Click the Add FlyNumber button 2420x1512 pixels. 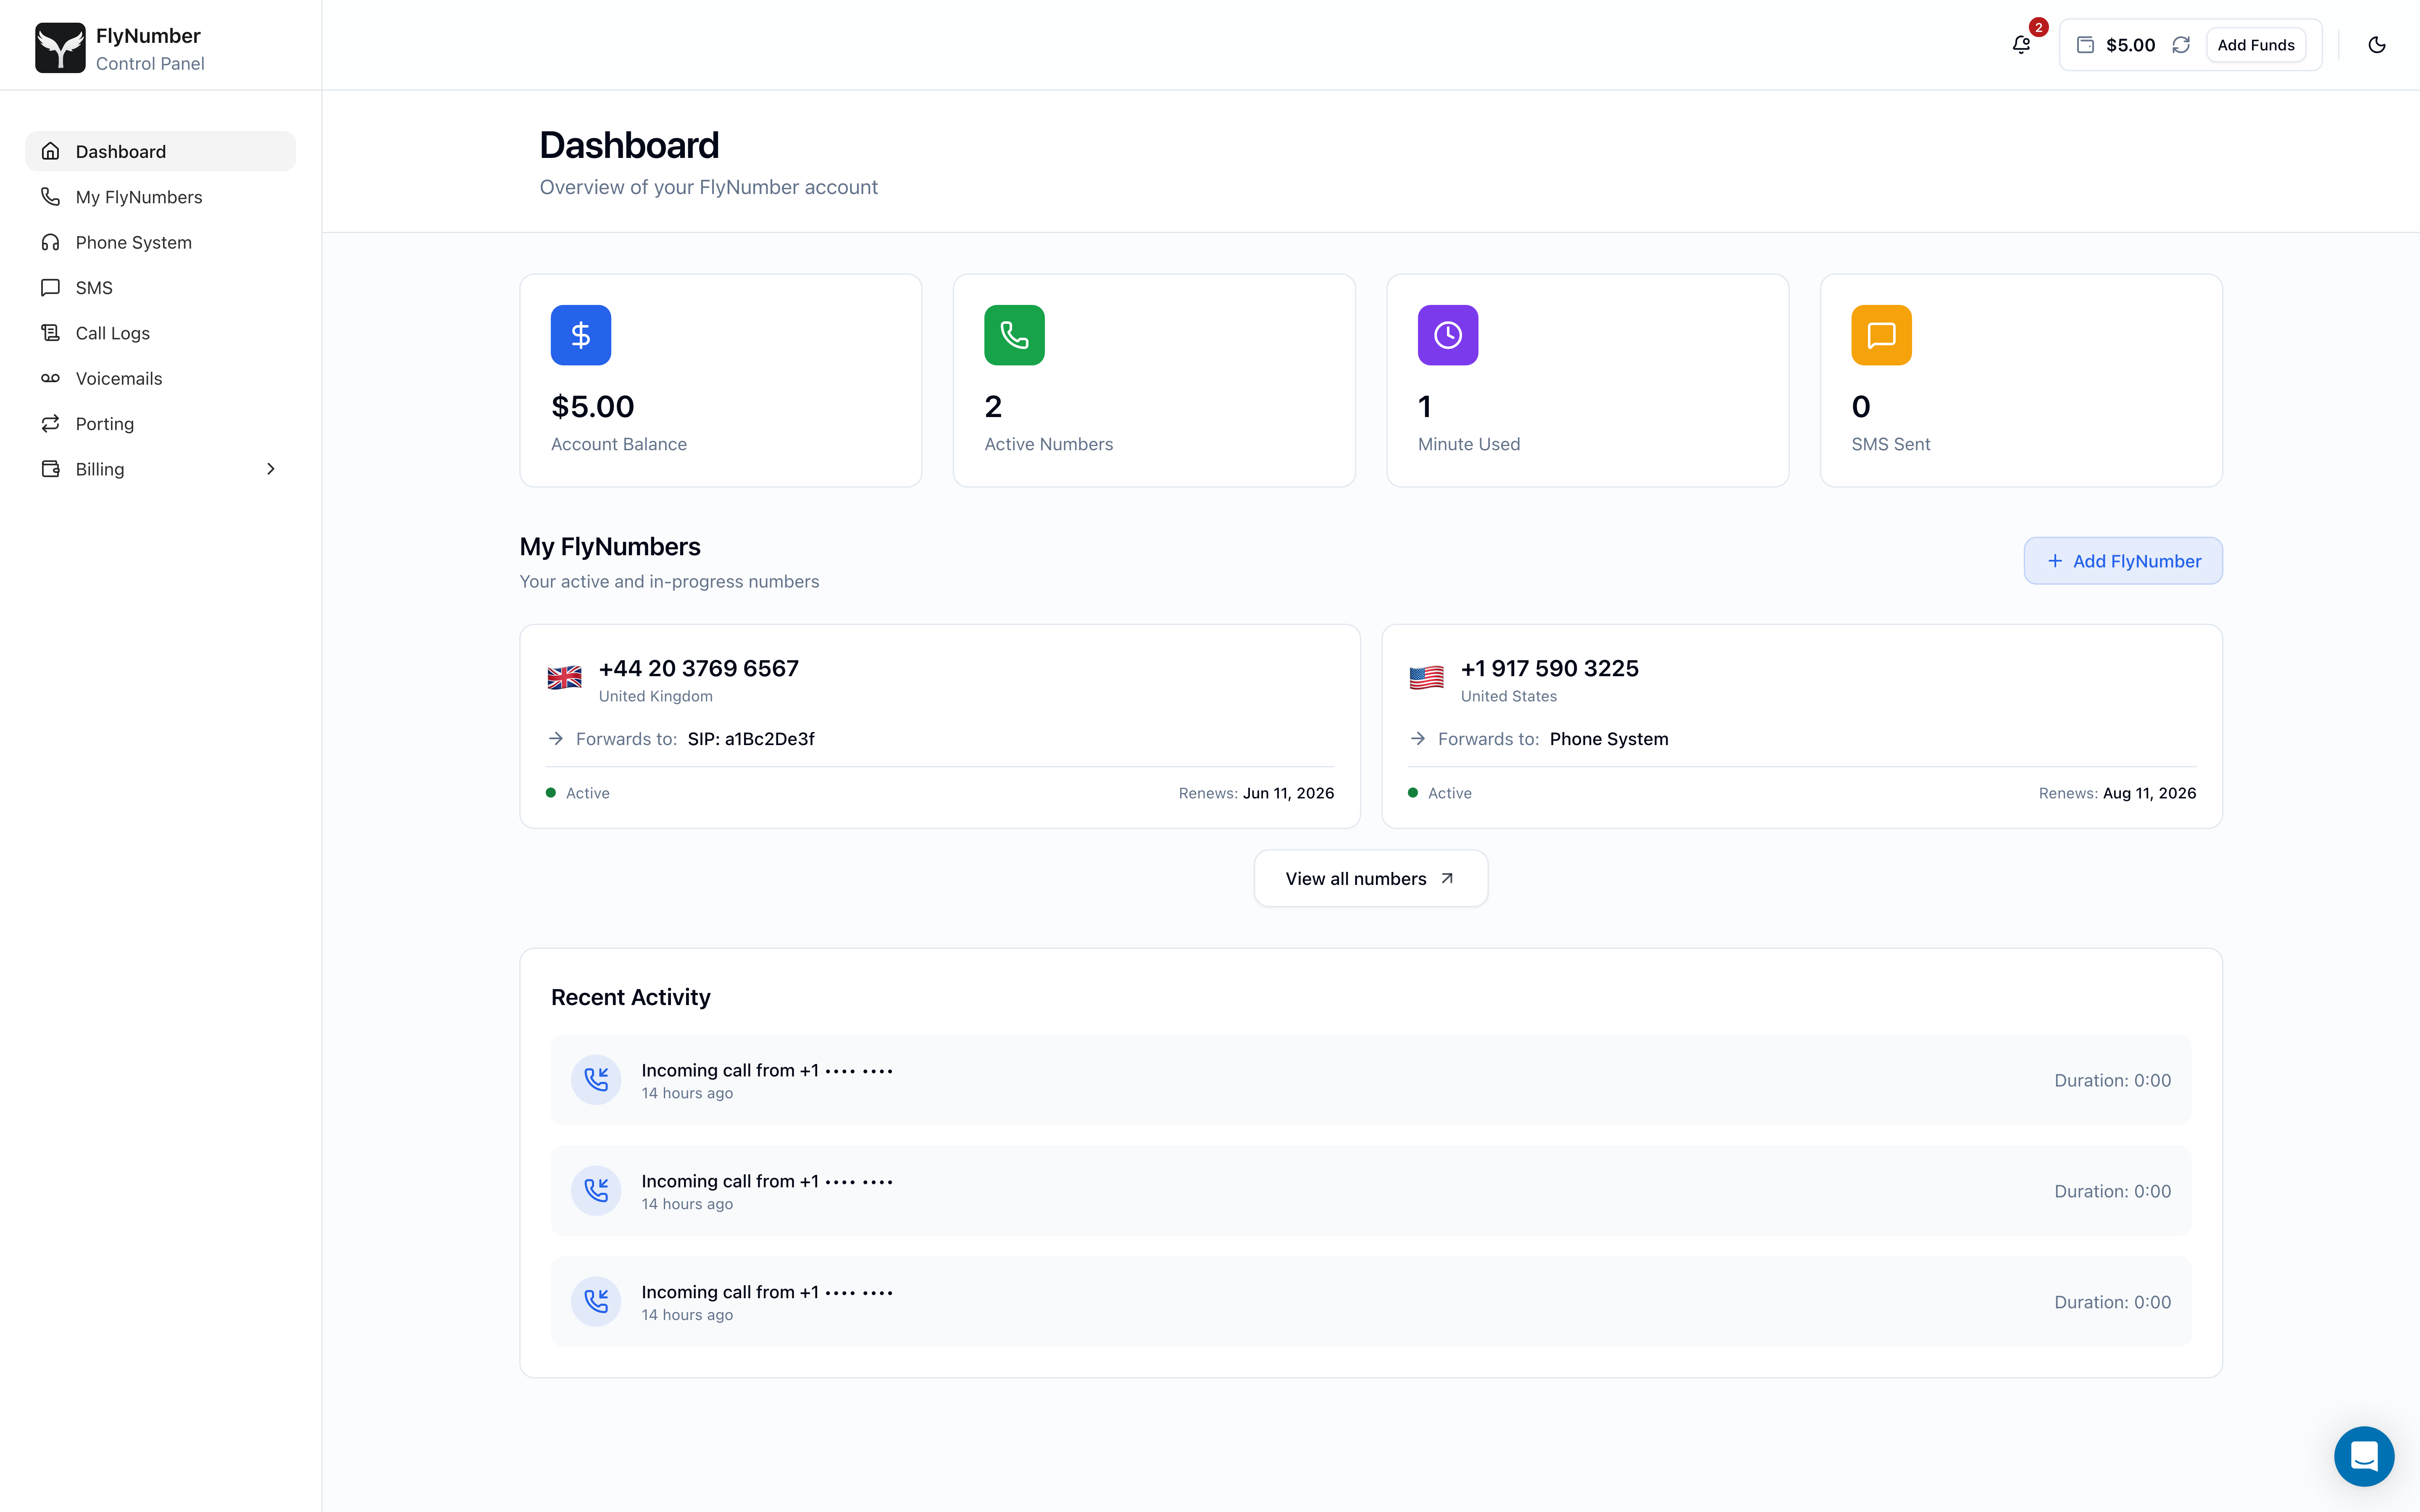pyautogui.click(x=2123, y=561)
